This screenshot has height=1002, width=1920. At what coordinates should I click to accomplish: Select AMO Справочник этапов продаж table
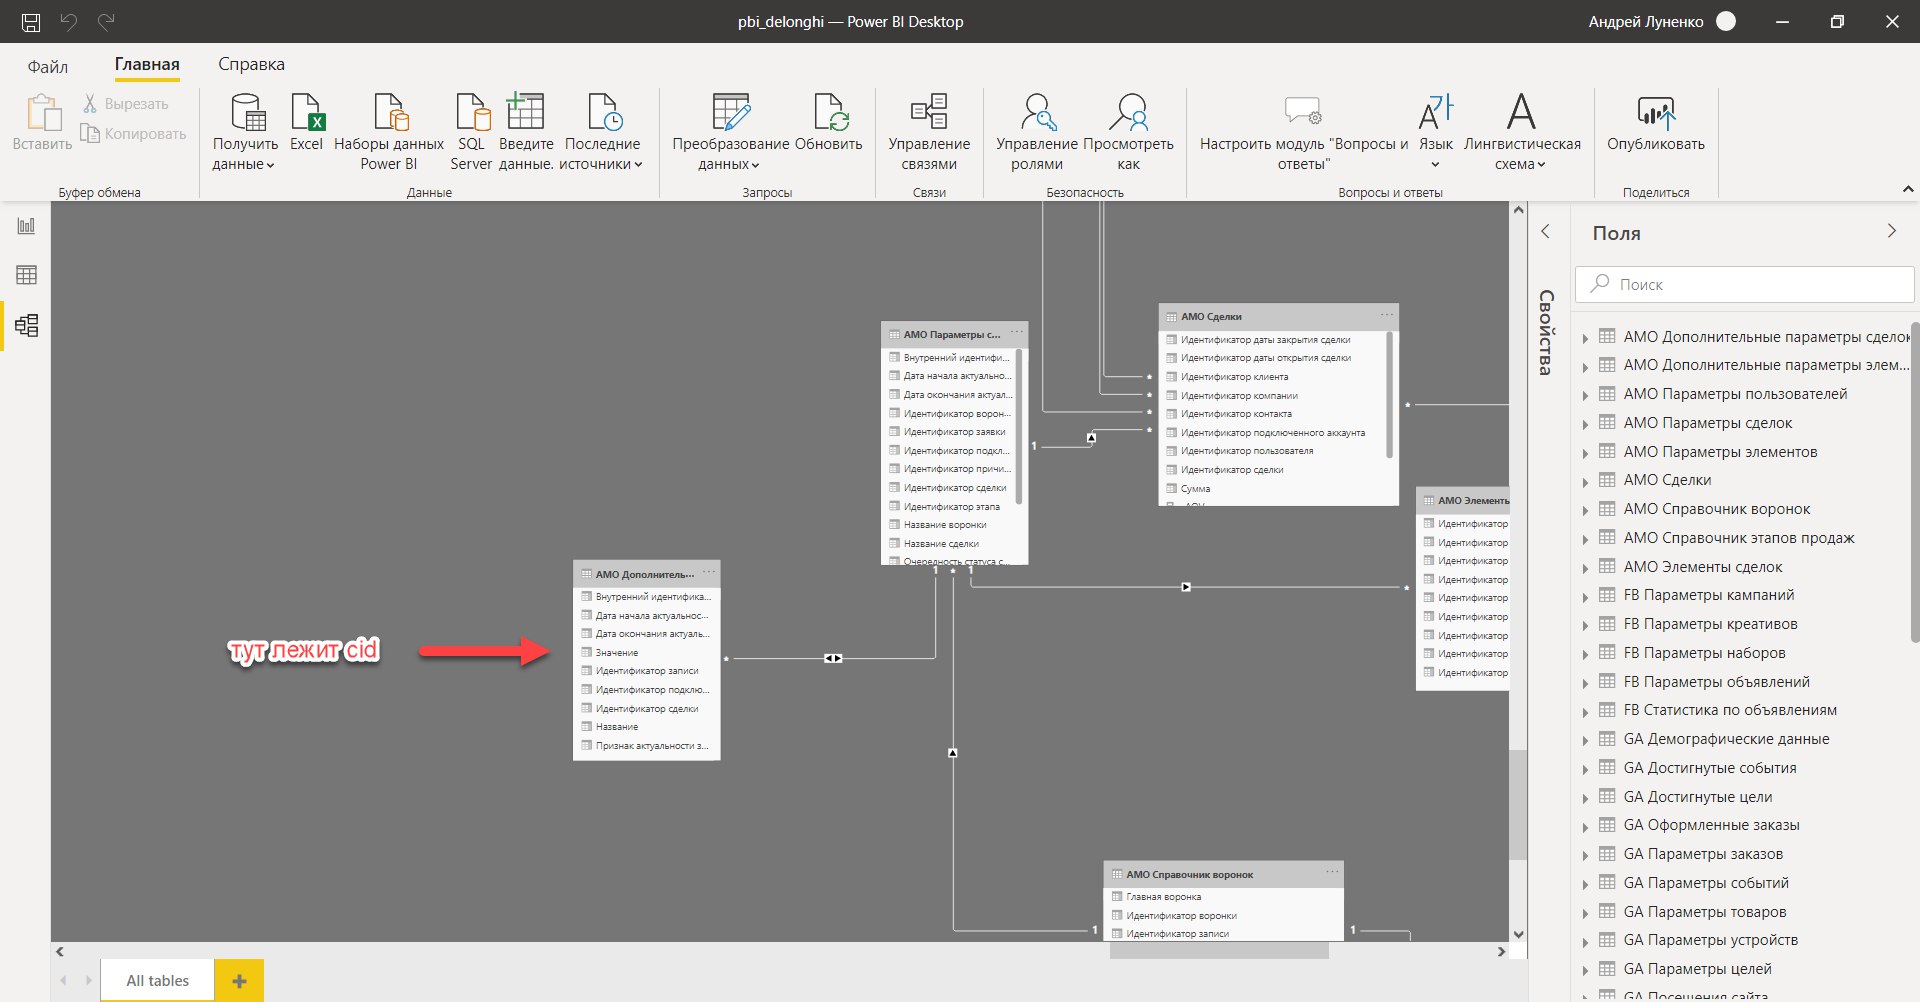pyautogui.click(x=1739, y=538)
